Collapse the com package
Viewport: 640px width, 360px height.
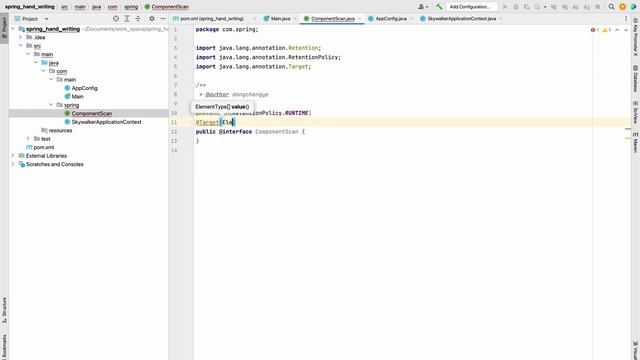(x=44, y=71)
